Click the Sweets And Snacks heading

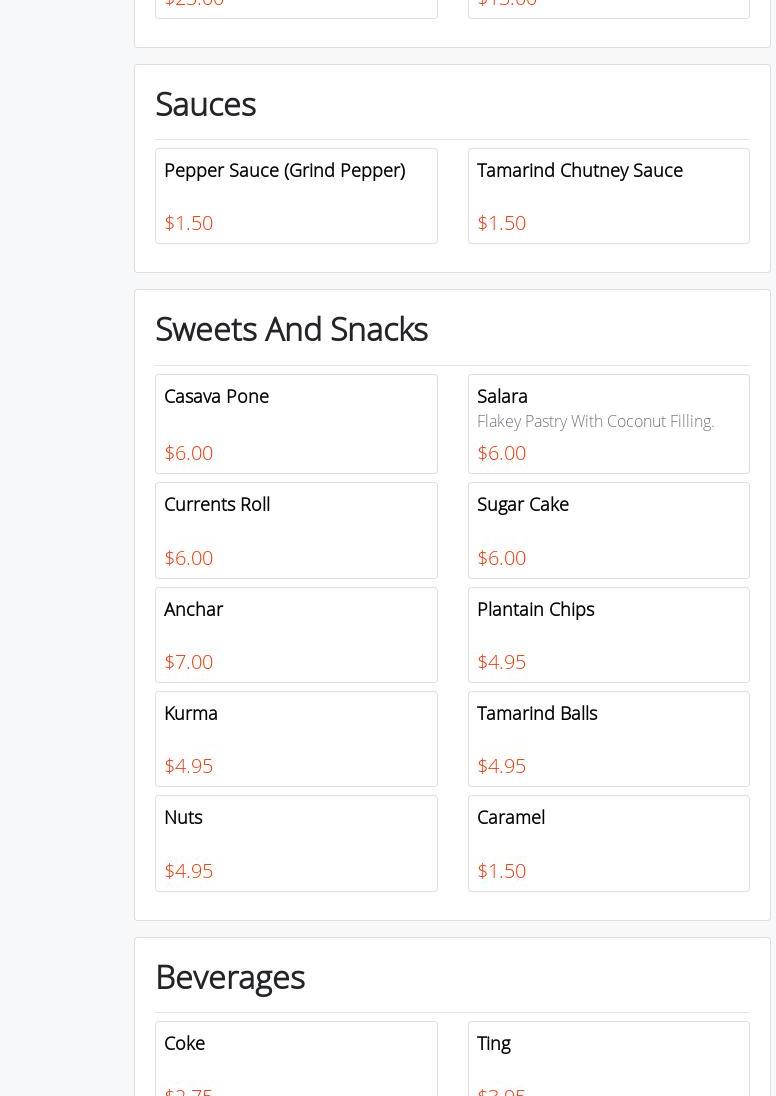tap(291, 330)
